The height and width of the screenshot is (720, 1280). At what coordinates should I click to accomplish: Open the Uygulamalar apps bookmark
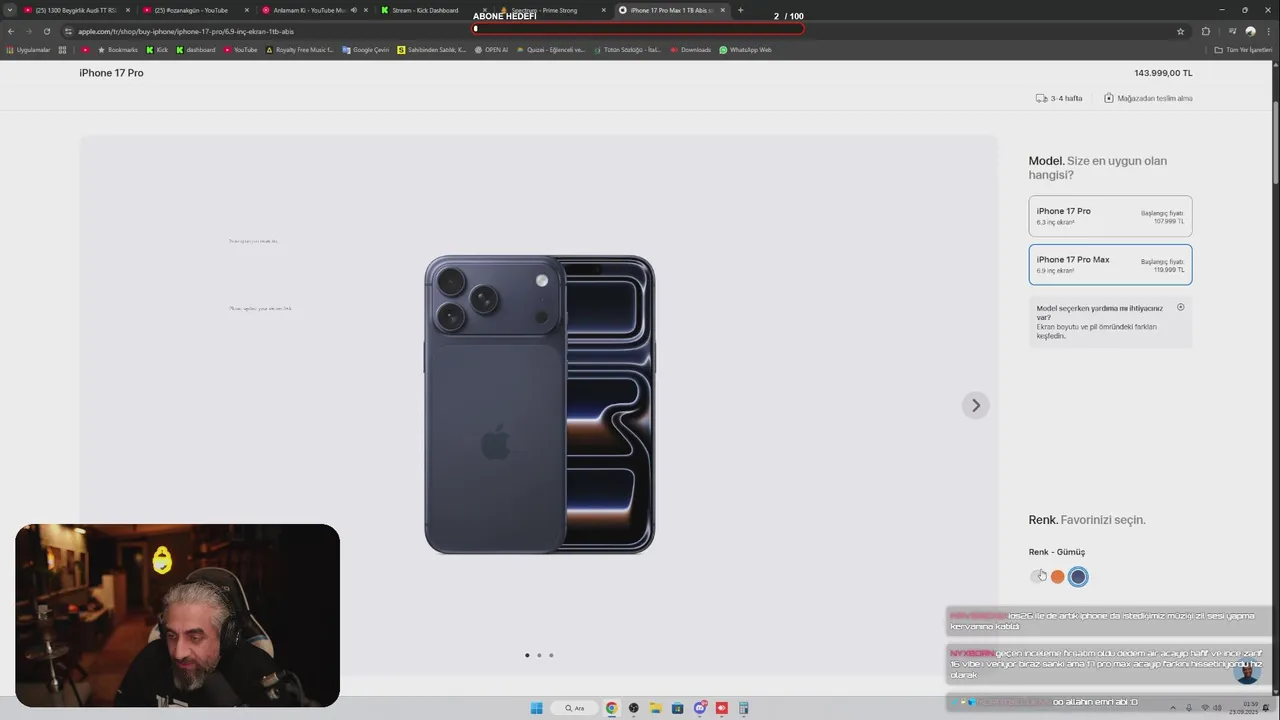click(x=27, y=50)
